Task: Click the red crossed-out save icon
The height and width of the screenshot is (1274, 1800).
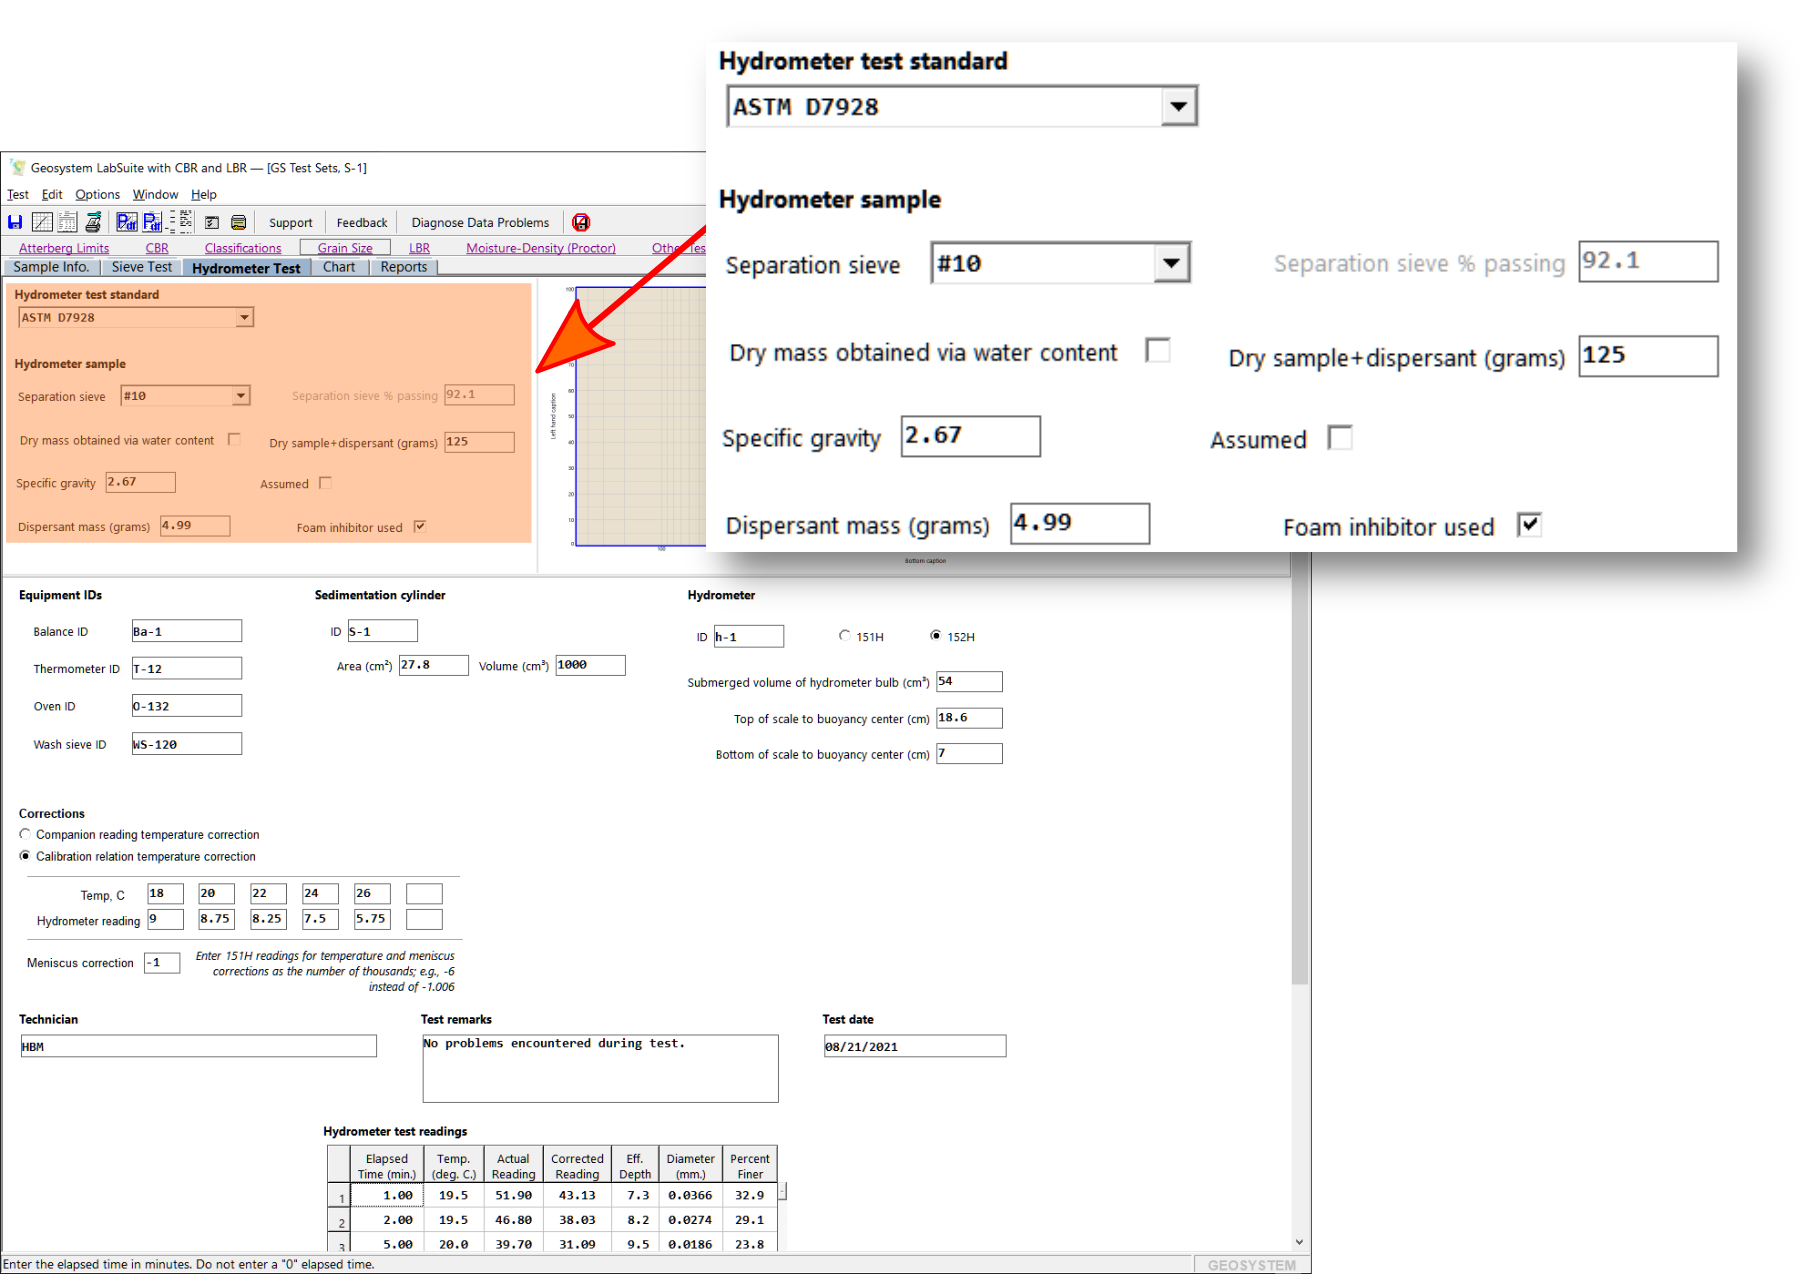Action: click(x=581, y=222)
